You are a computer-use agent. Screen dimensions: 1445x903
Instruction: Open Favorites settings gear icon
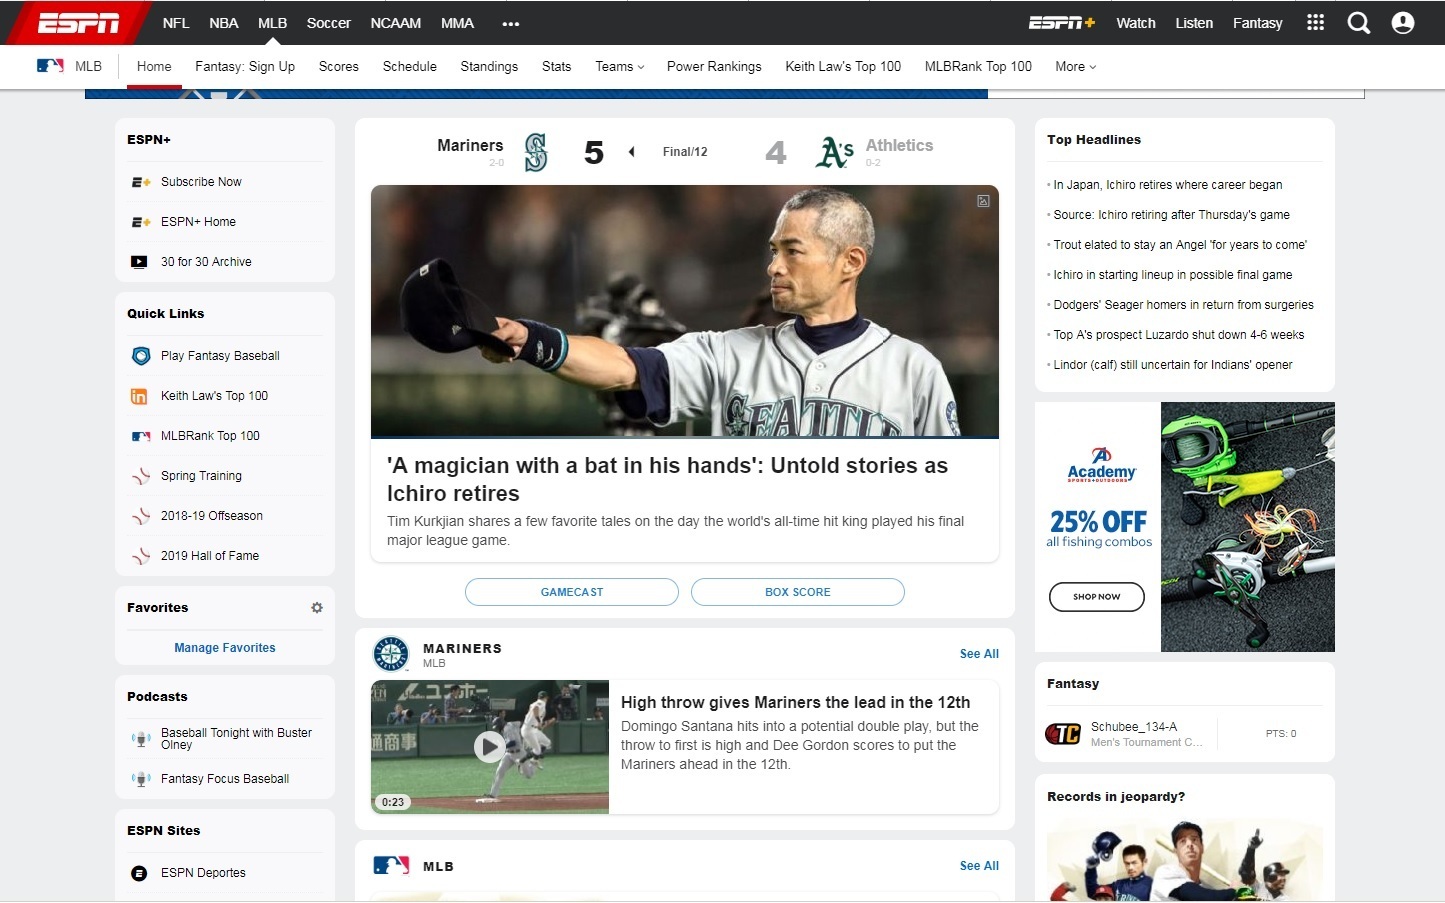tap(317, 608)
